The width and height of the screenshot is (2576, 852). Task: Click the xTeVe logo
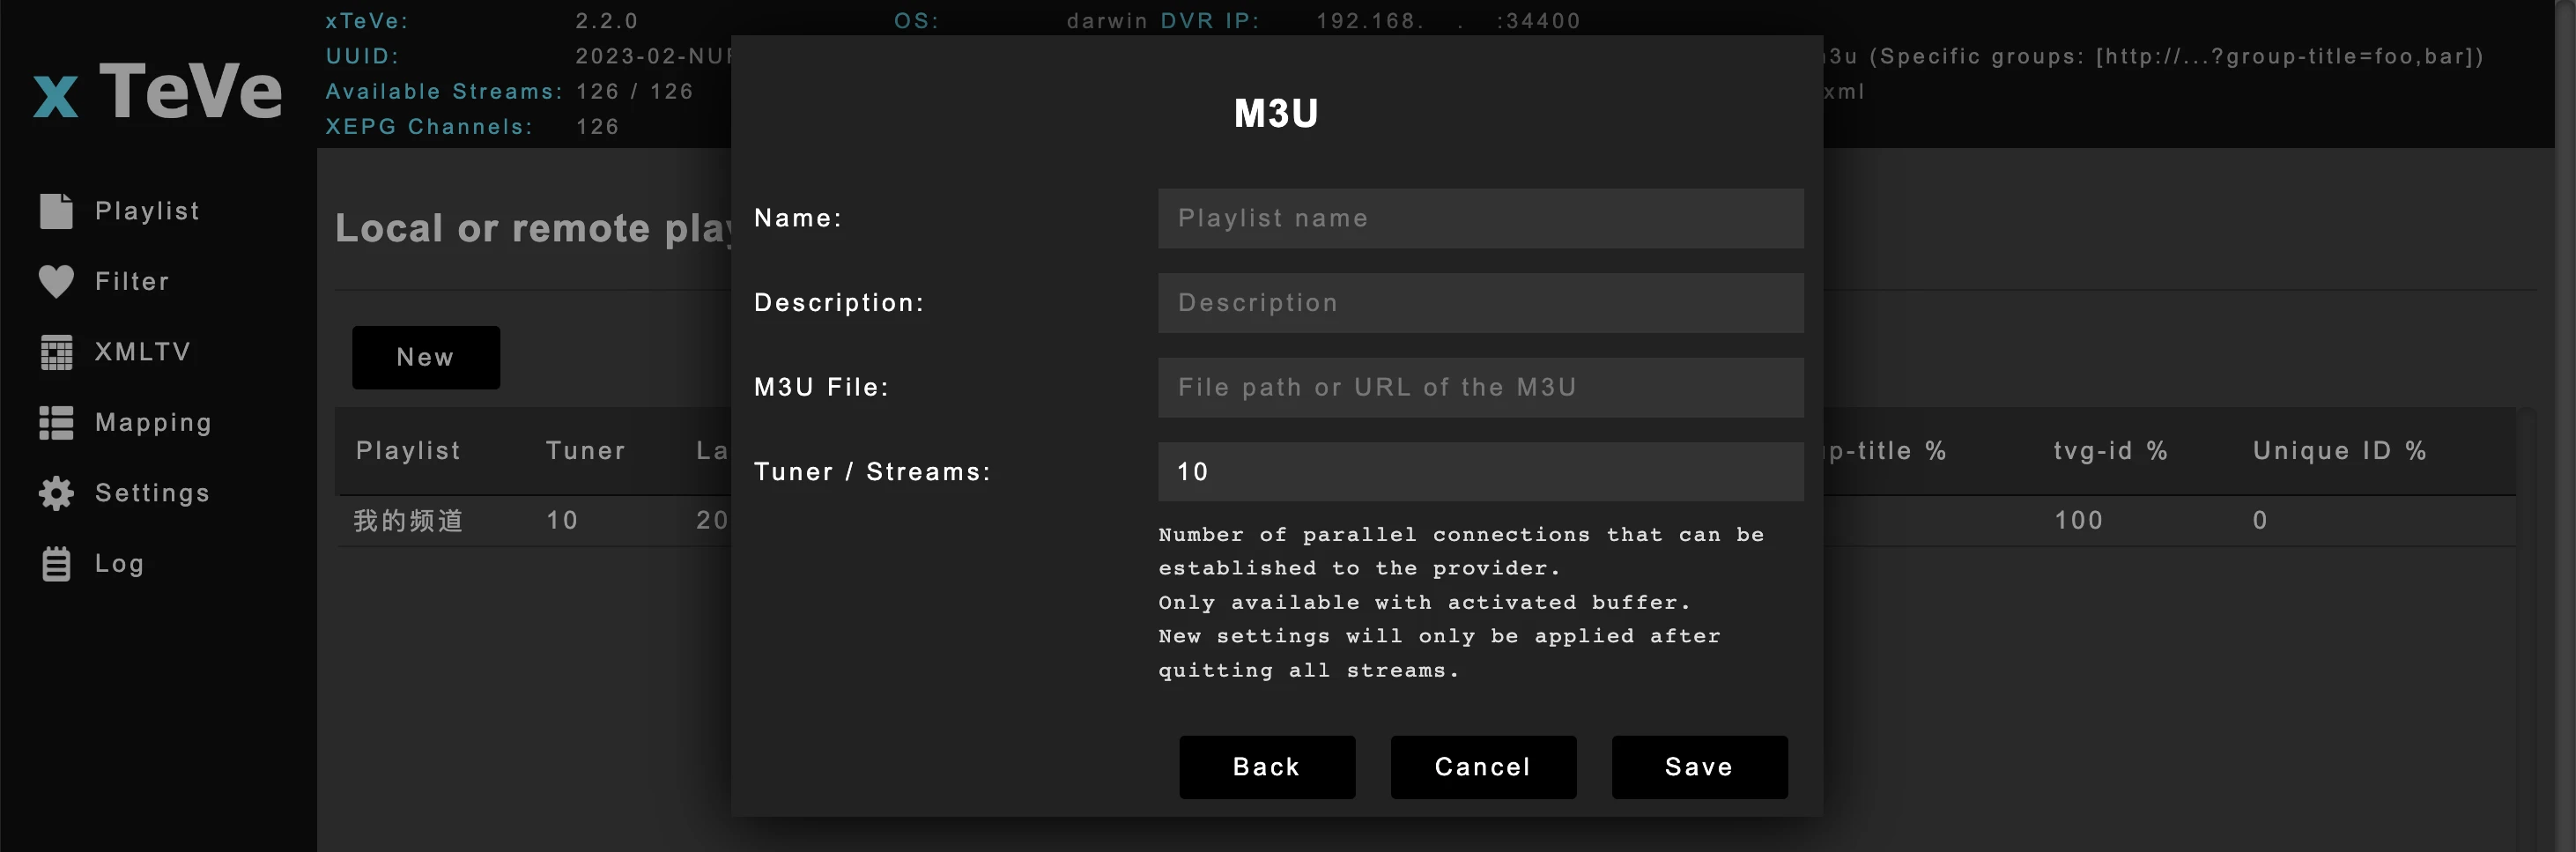click(x=157, y=90)
